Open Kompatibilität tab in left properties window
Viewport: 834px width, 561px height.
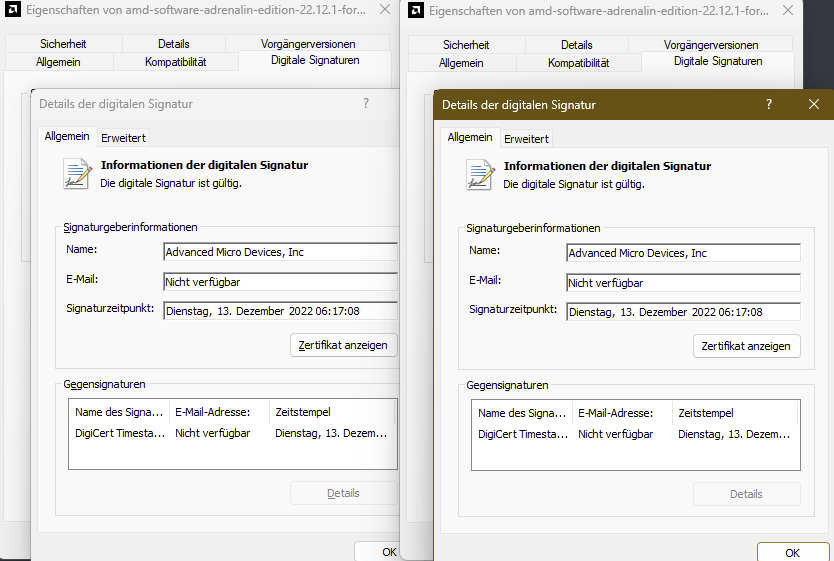[176, 62]
